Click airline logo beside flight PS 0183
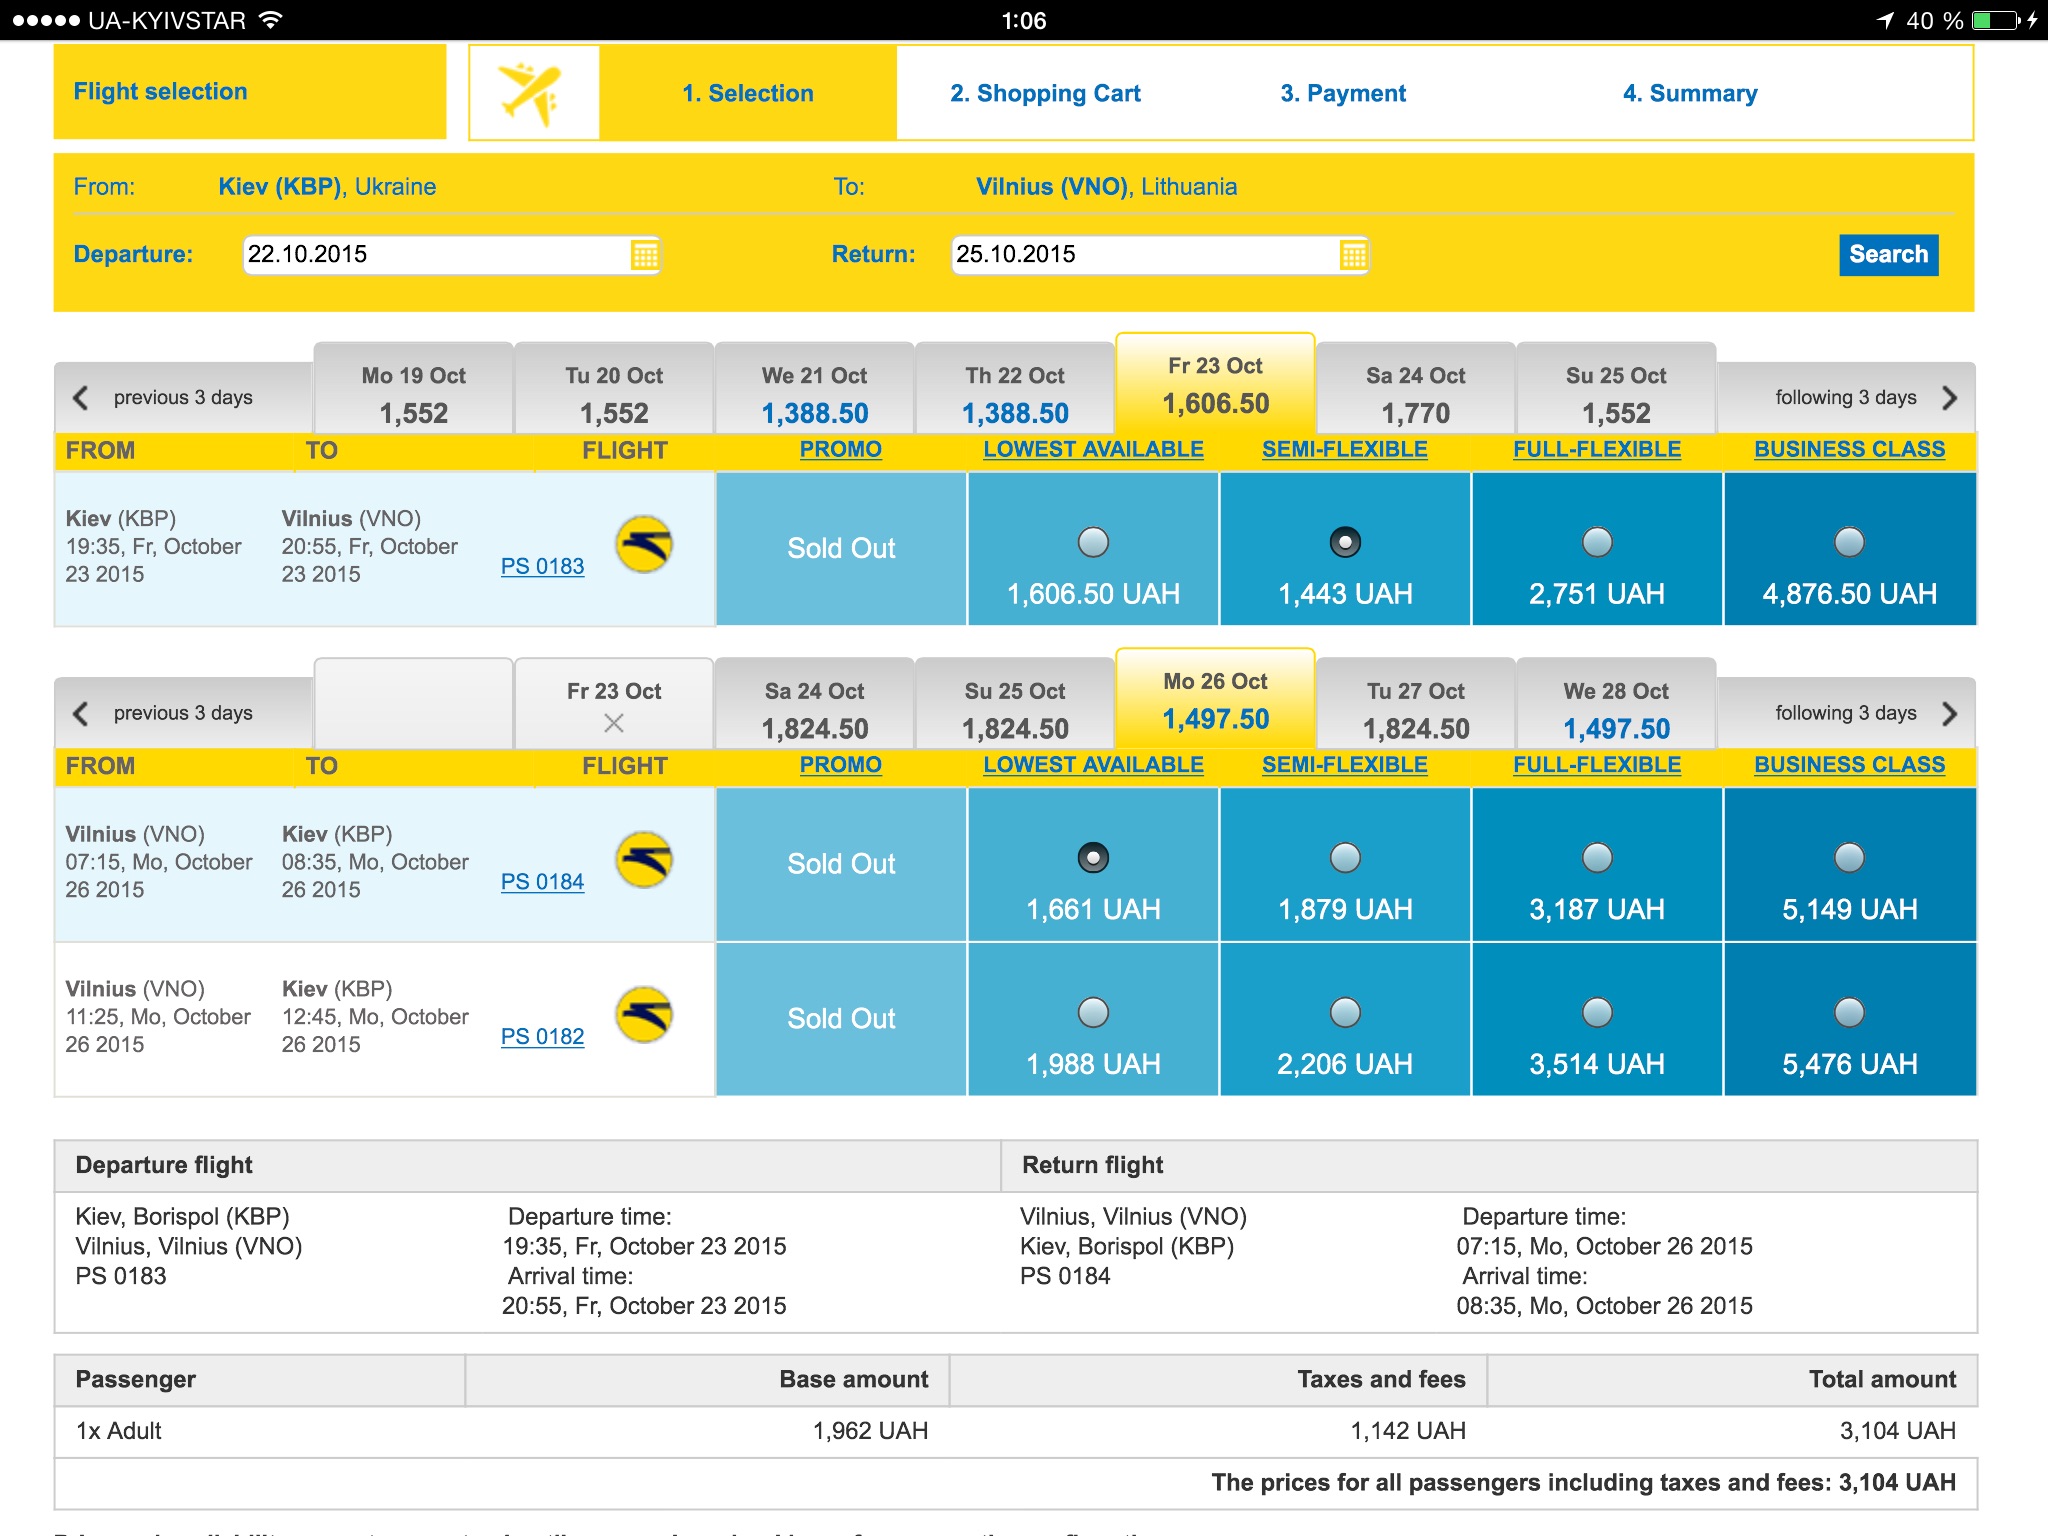Image resolution: width=2048 pixels, height=1536 pixels. tap(644, 545)
